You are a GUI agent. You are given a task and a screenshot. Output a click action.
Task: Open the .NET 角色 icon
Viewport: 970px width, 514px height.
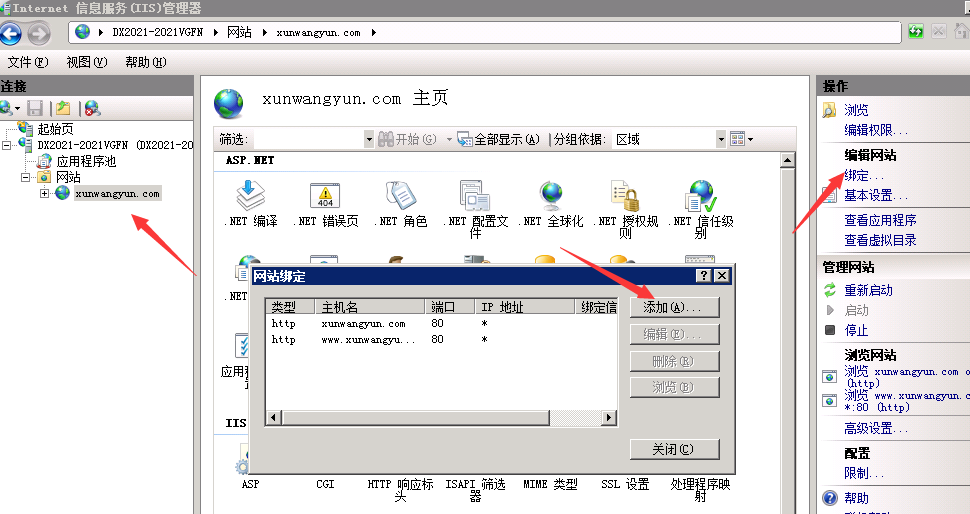400,195
